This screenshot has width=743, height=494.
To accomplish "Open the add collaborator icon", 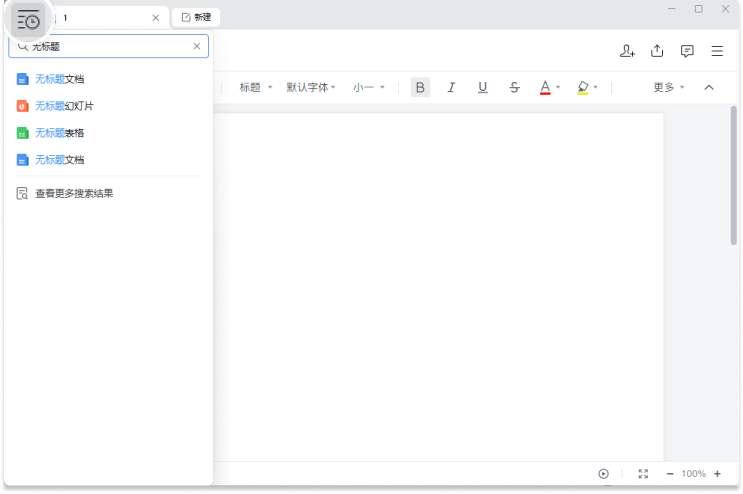I will point(627,51).
